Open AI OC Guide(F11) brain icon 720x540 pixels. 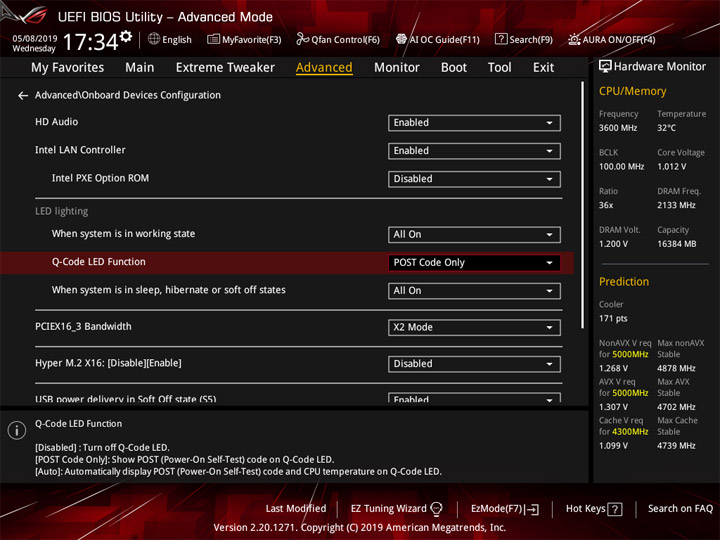tap(401, 39)
